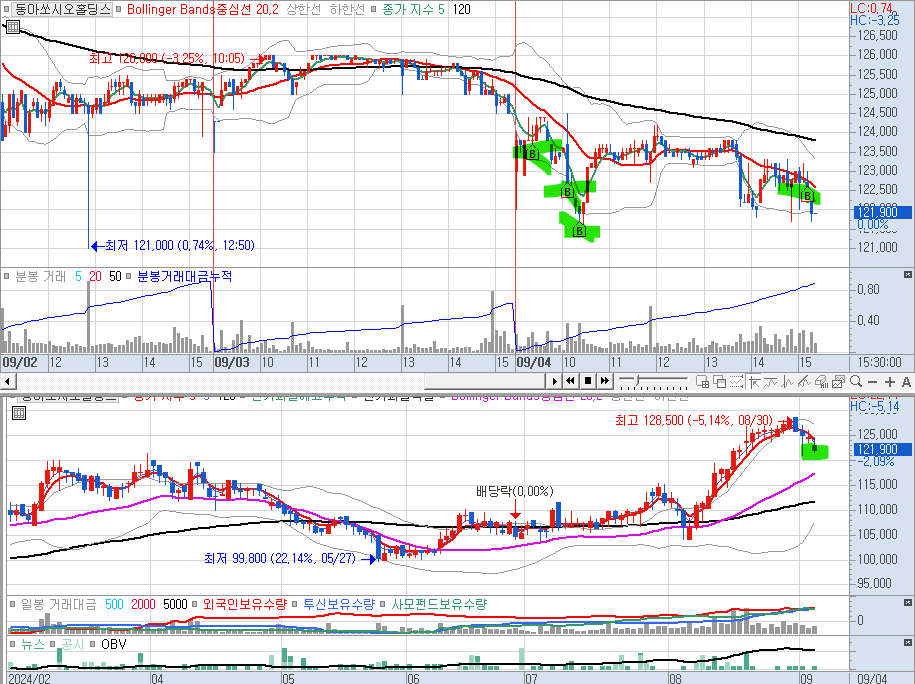Click the 121,900 current price tag on upper chart
915x684 pixels.
pos(880,212)
